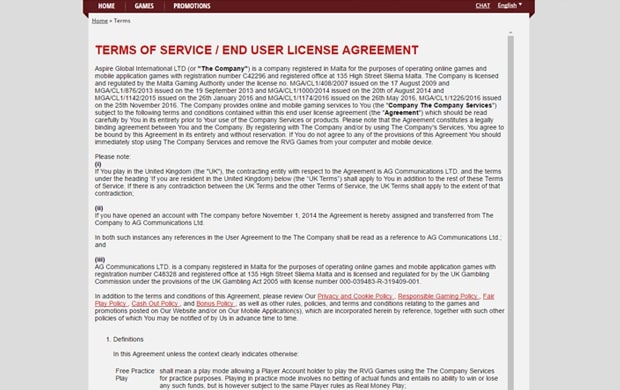This screenshot has height=390, width=620.
Task: Open the HOME menu item
Action: click(x=106, y=6)
